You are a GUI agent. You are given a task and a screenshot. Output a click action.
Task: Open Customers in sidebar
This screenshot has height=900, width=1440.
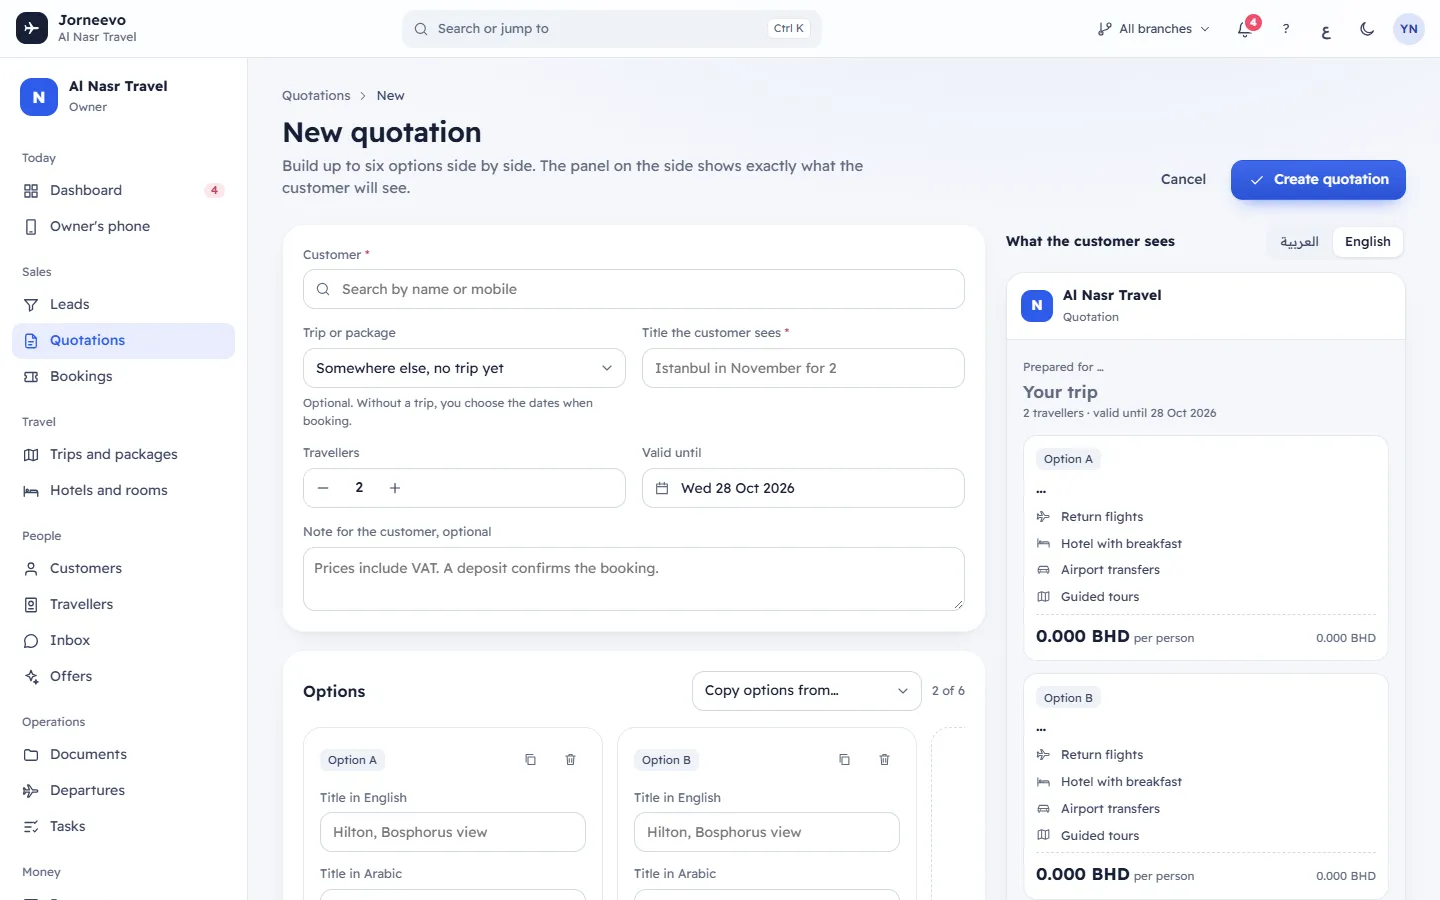coord(123,568)
